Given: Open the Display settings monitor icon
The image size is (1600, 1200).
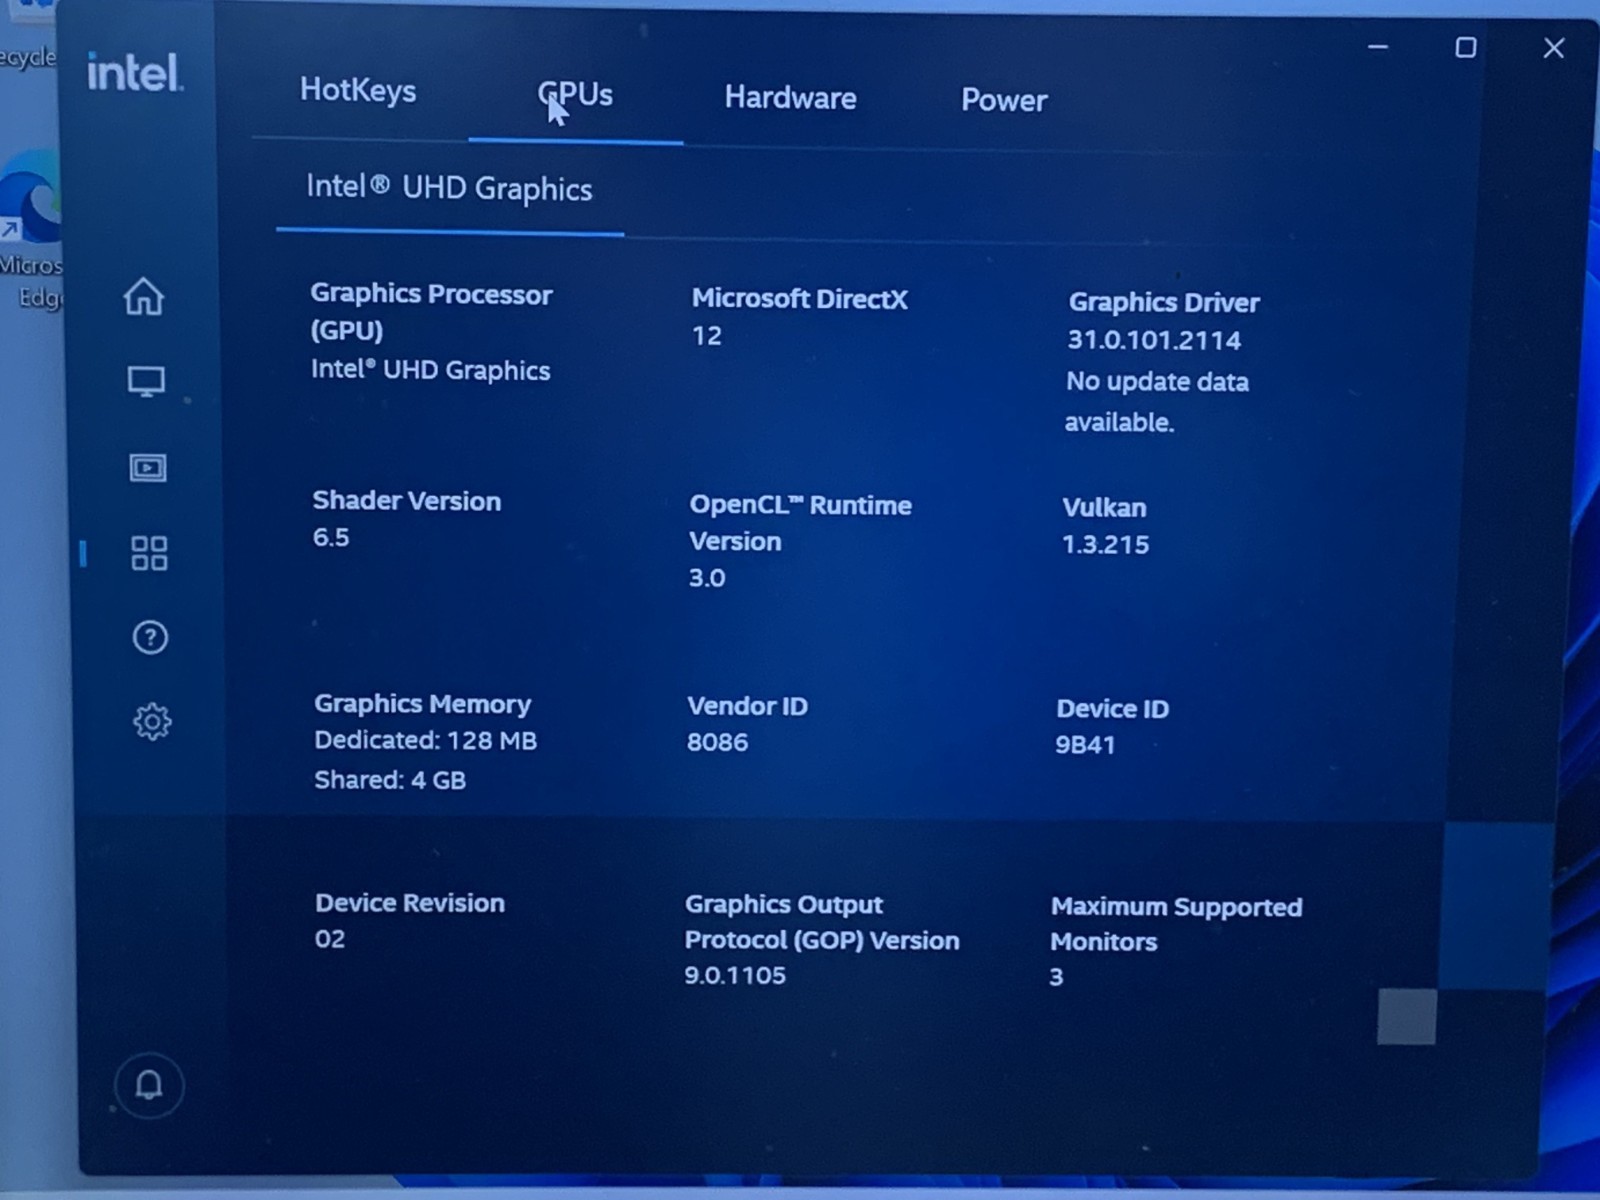Looking at the screenshot, I should [146, 381].
